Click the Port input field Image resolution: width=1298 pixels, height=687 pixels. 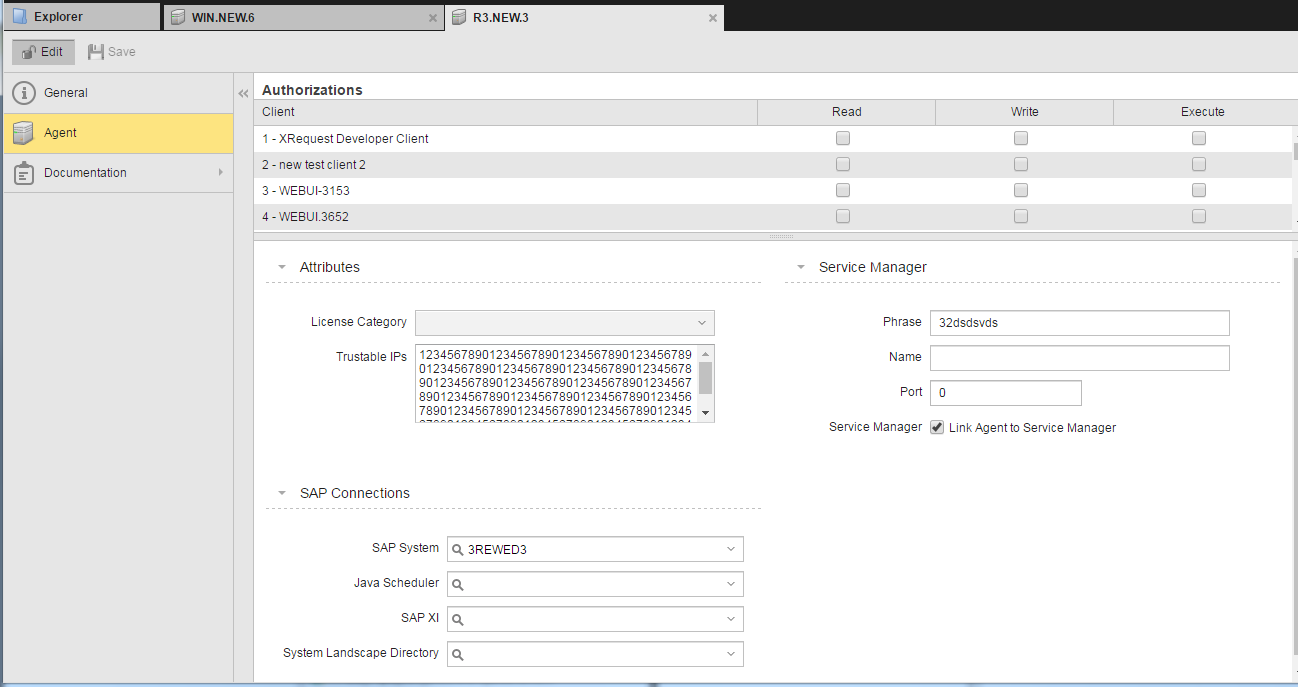click(1006, 393)
